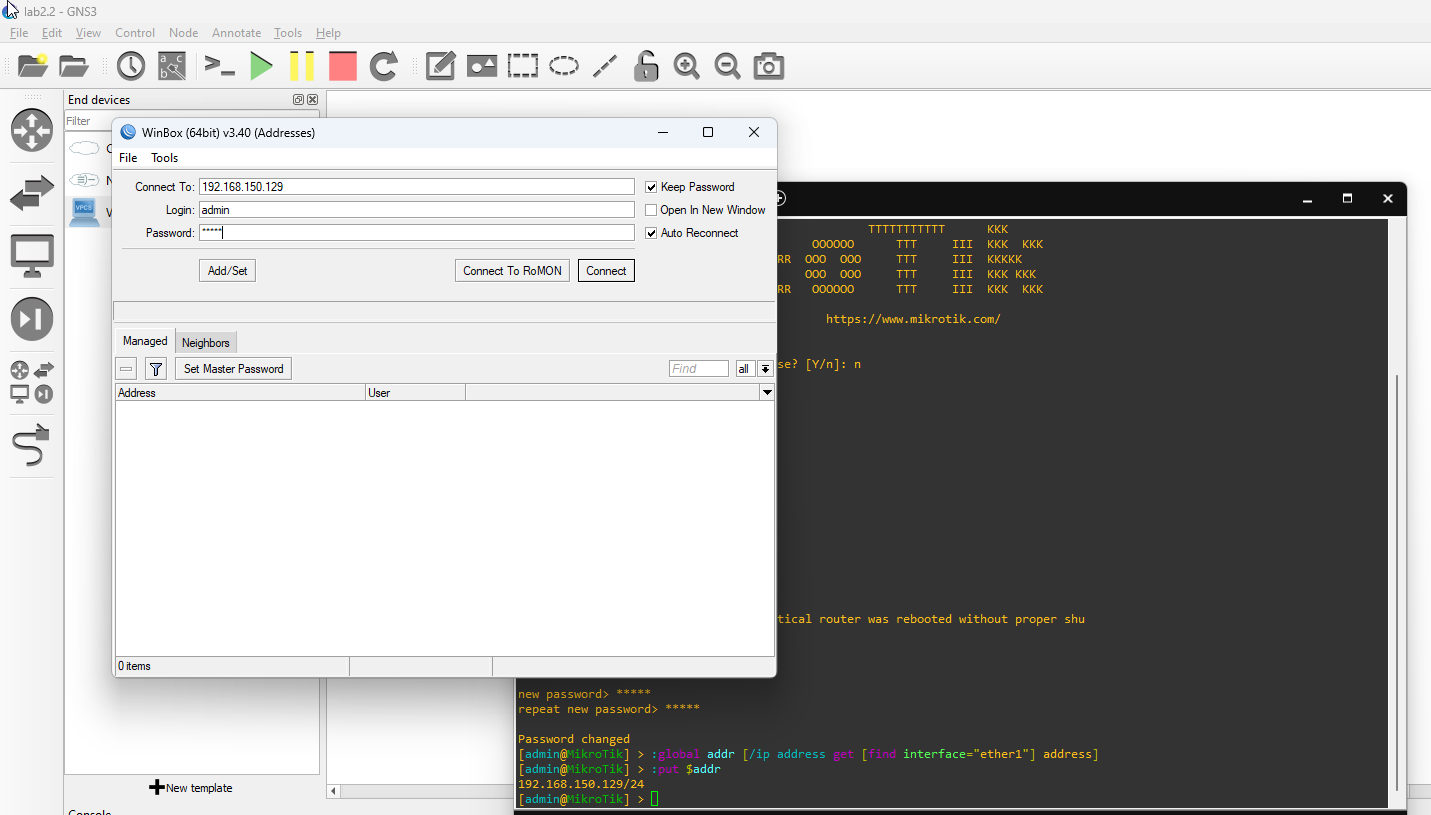Open the GNS3 File menu

click(19, 33)
